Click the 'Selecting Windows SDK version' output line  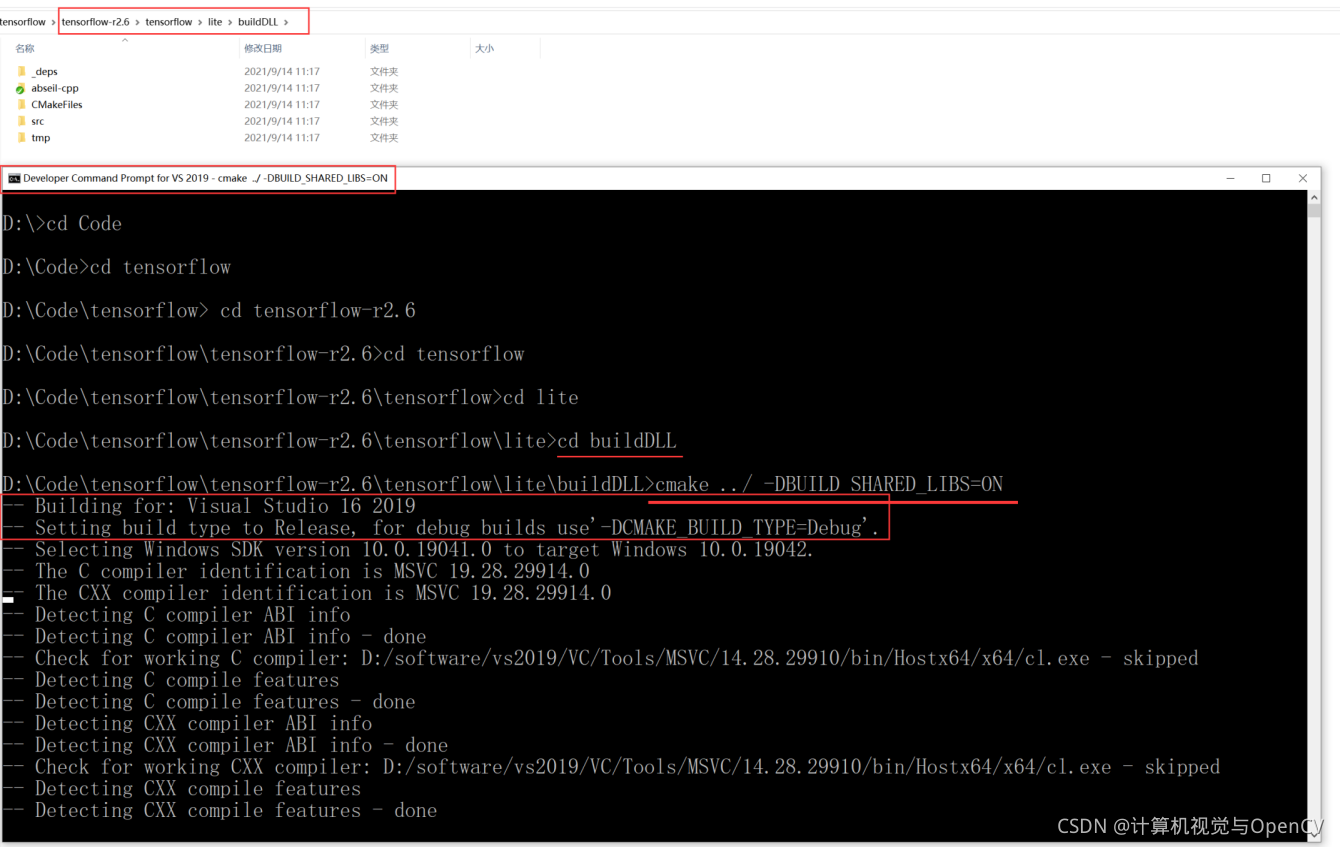(x=408, y=549)
